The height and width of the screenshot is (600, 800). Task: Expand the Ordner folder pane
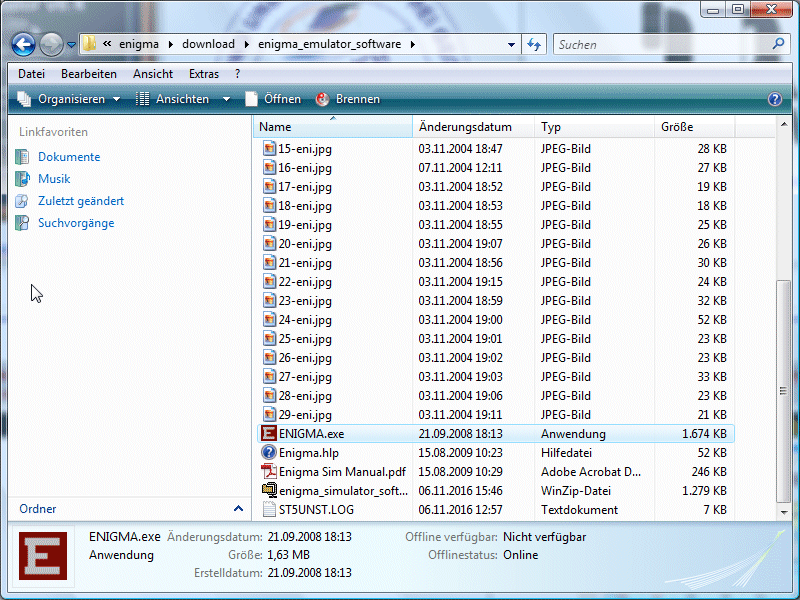(131, 509)
